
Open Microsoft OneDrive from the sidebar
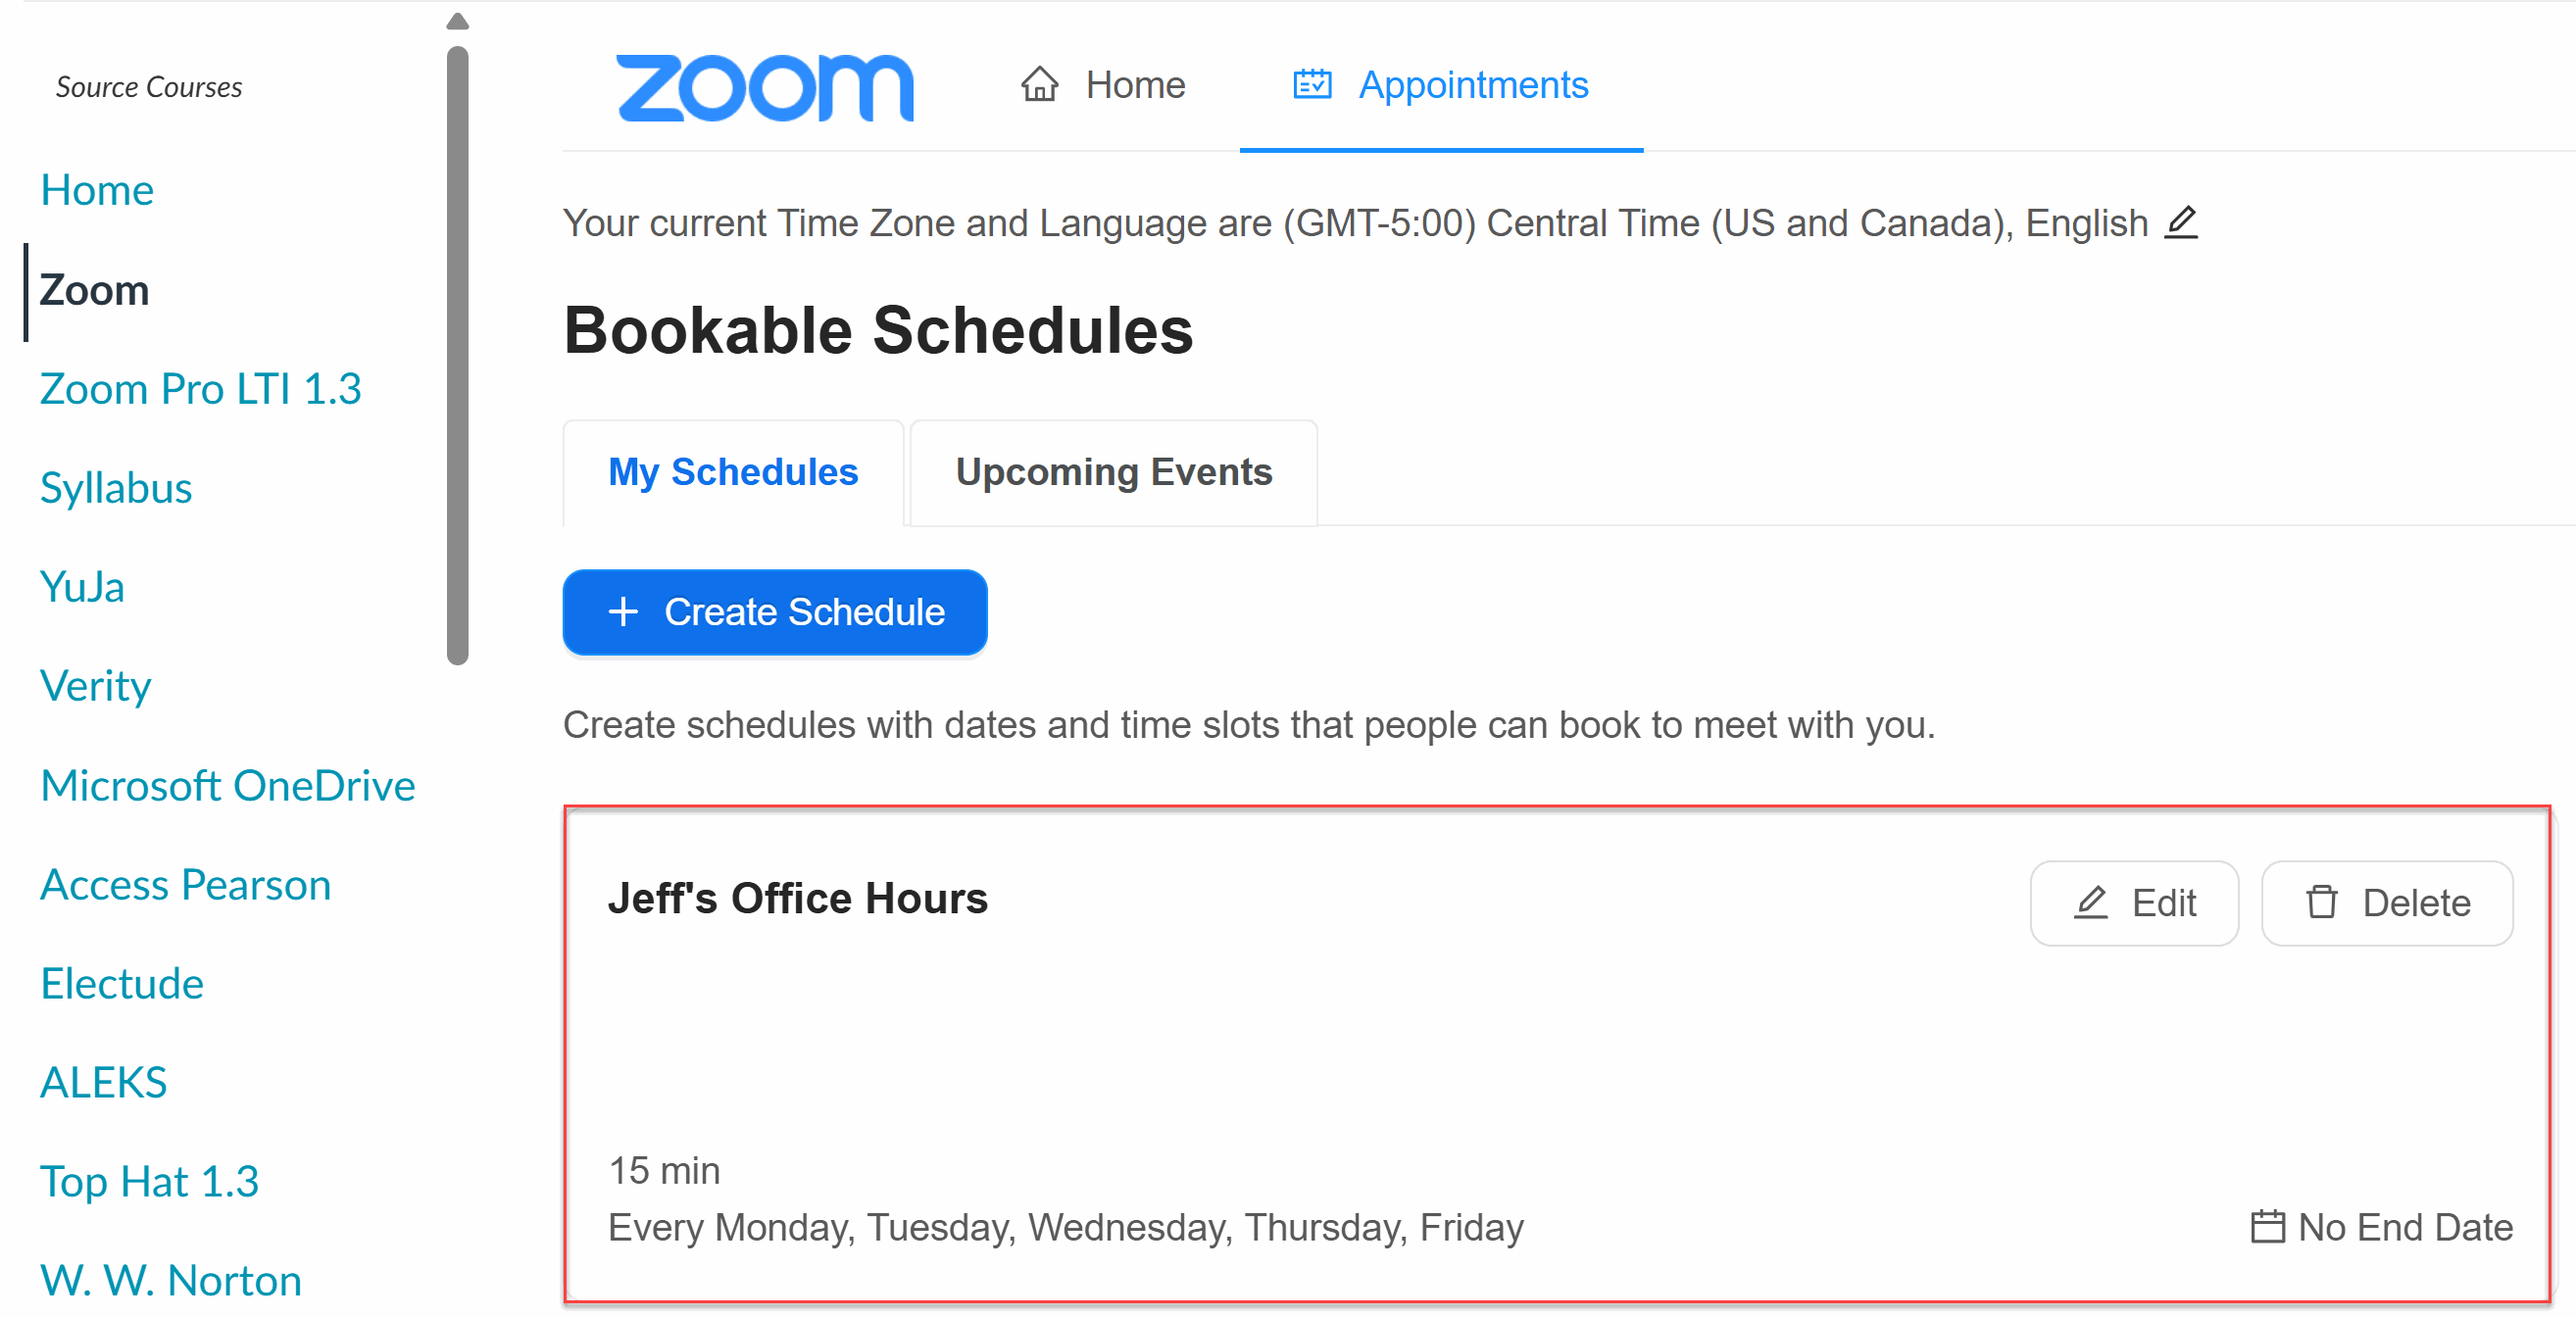pos(228,785)
